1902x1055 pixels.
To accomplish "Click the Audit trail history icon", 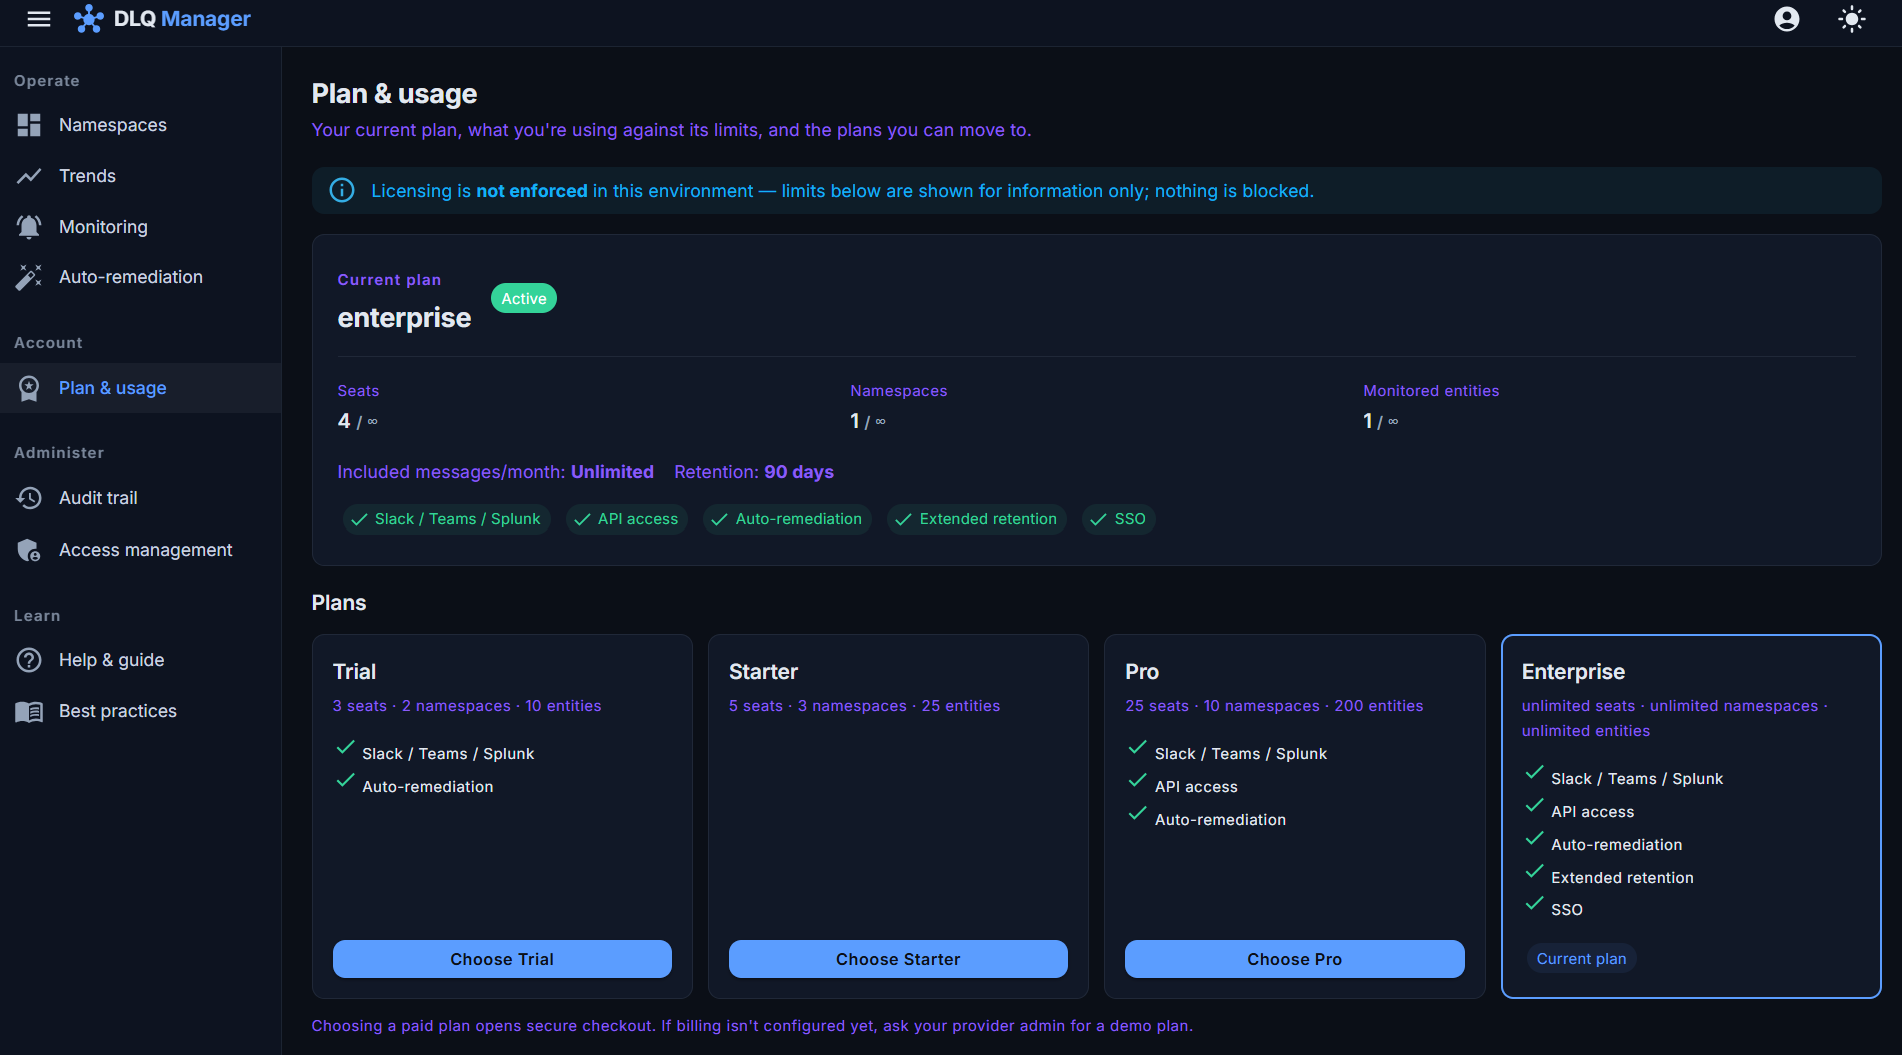I will [x=29, y=498].
